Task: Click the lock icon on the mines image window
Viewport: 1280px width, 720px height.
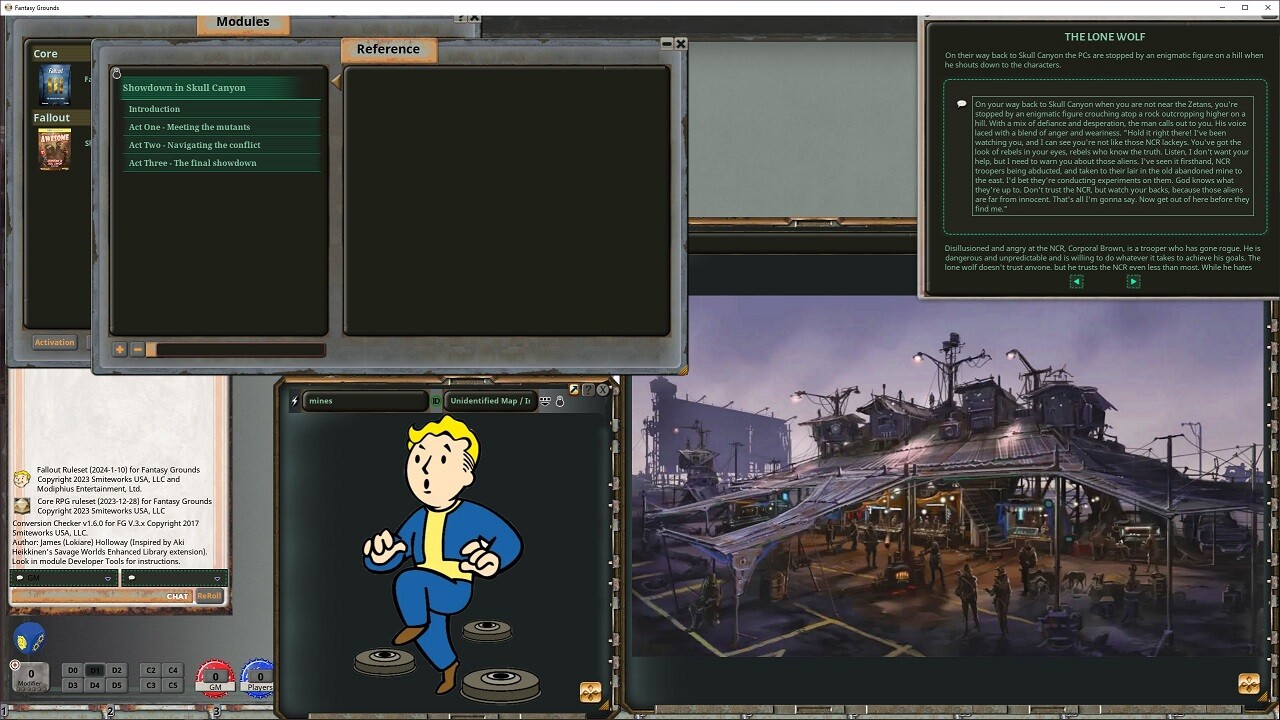Action: coord(560,401)
